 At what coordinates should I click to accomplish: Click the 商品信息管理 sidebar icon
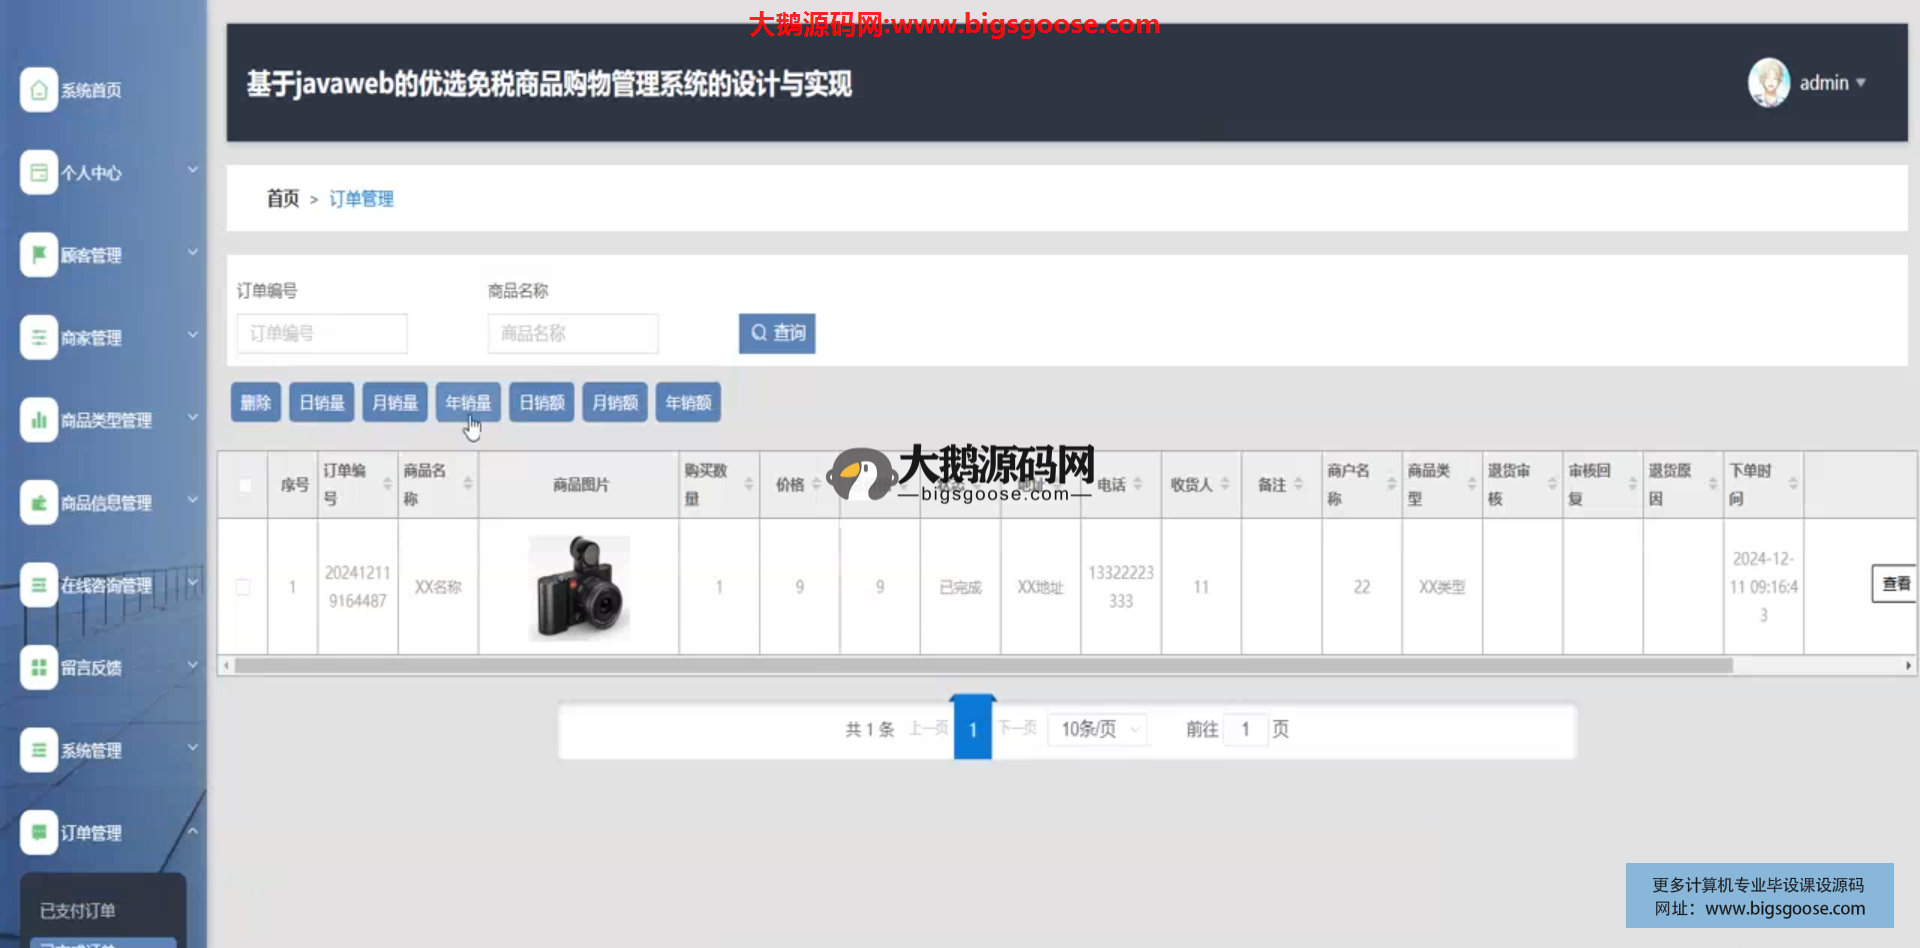click(x=38, y=503)
